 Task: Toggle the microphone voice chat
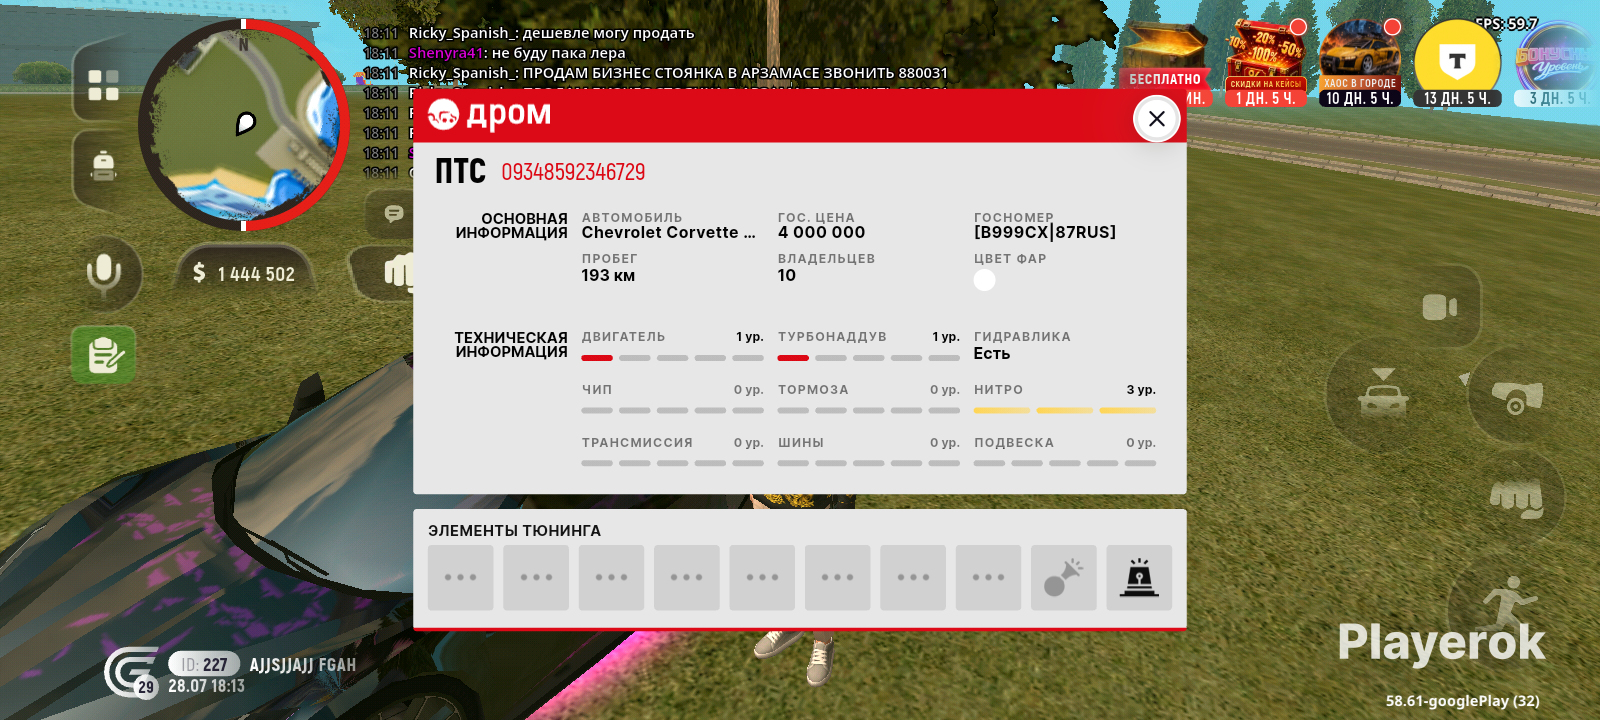(104, 273)
